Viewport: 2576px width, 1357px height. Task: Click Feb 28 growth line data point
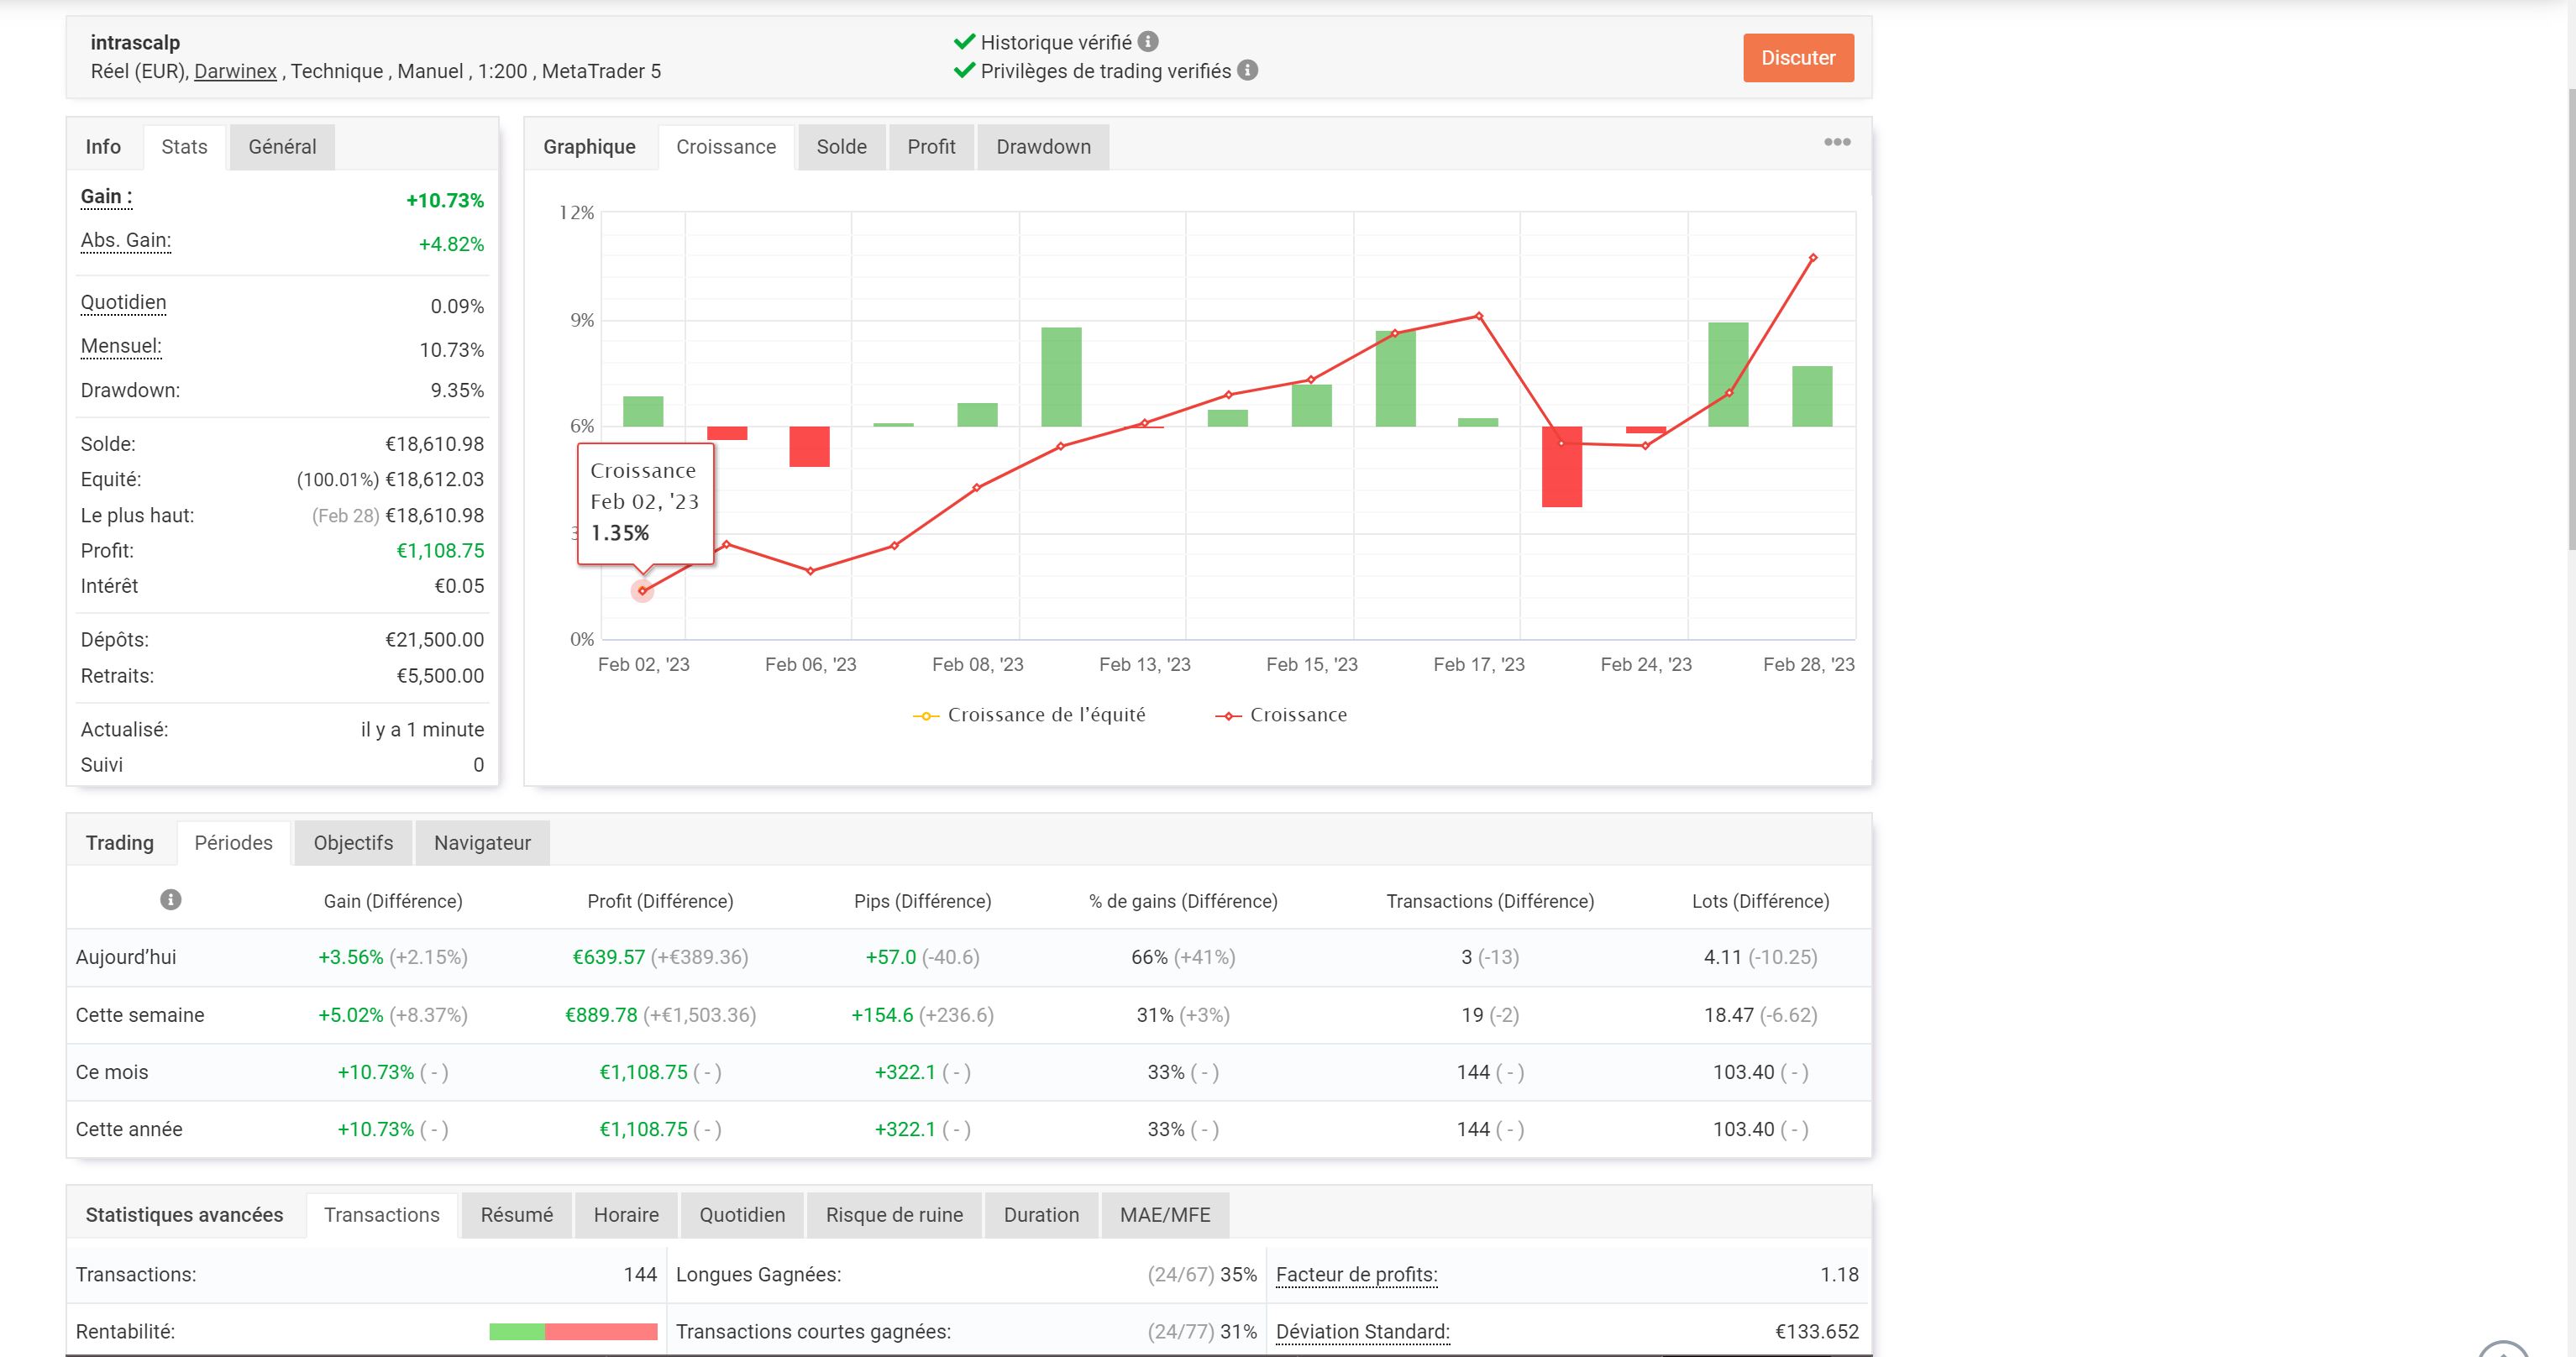(1812, 258)
